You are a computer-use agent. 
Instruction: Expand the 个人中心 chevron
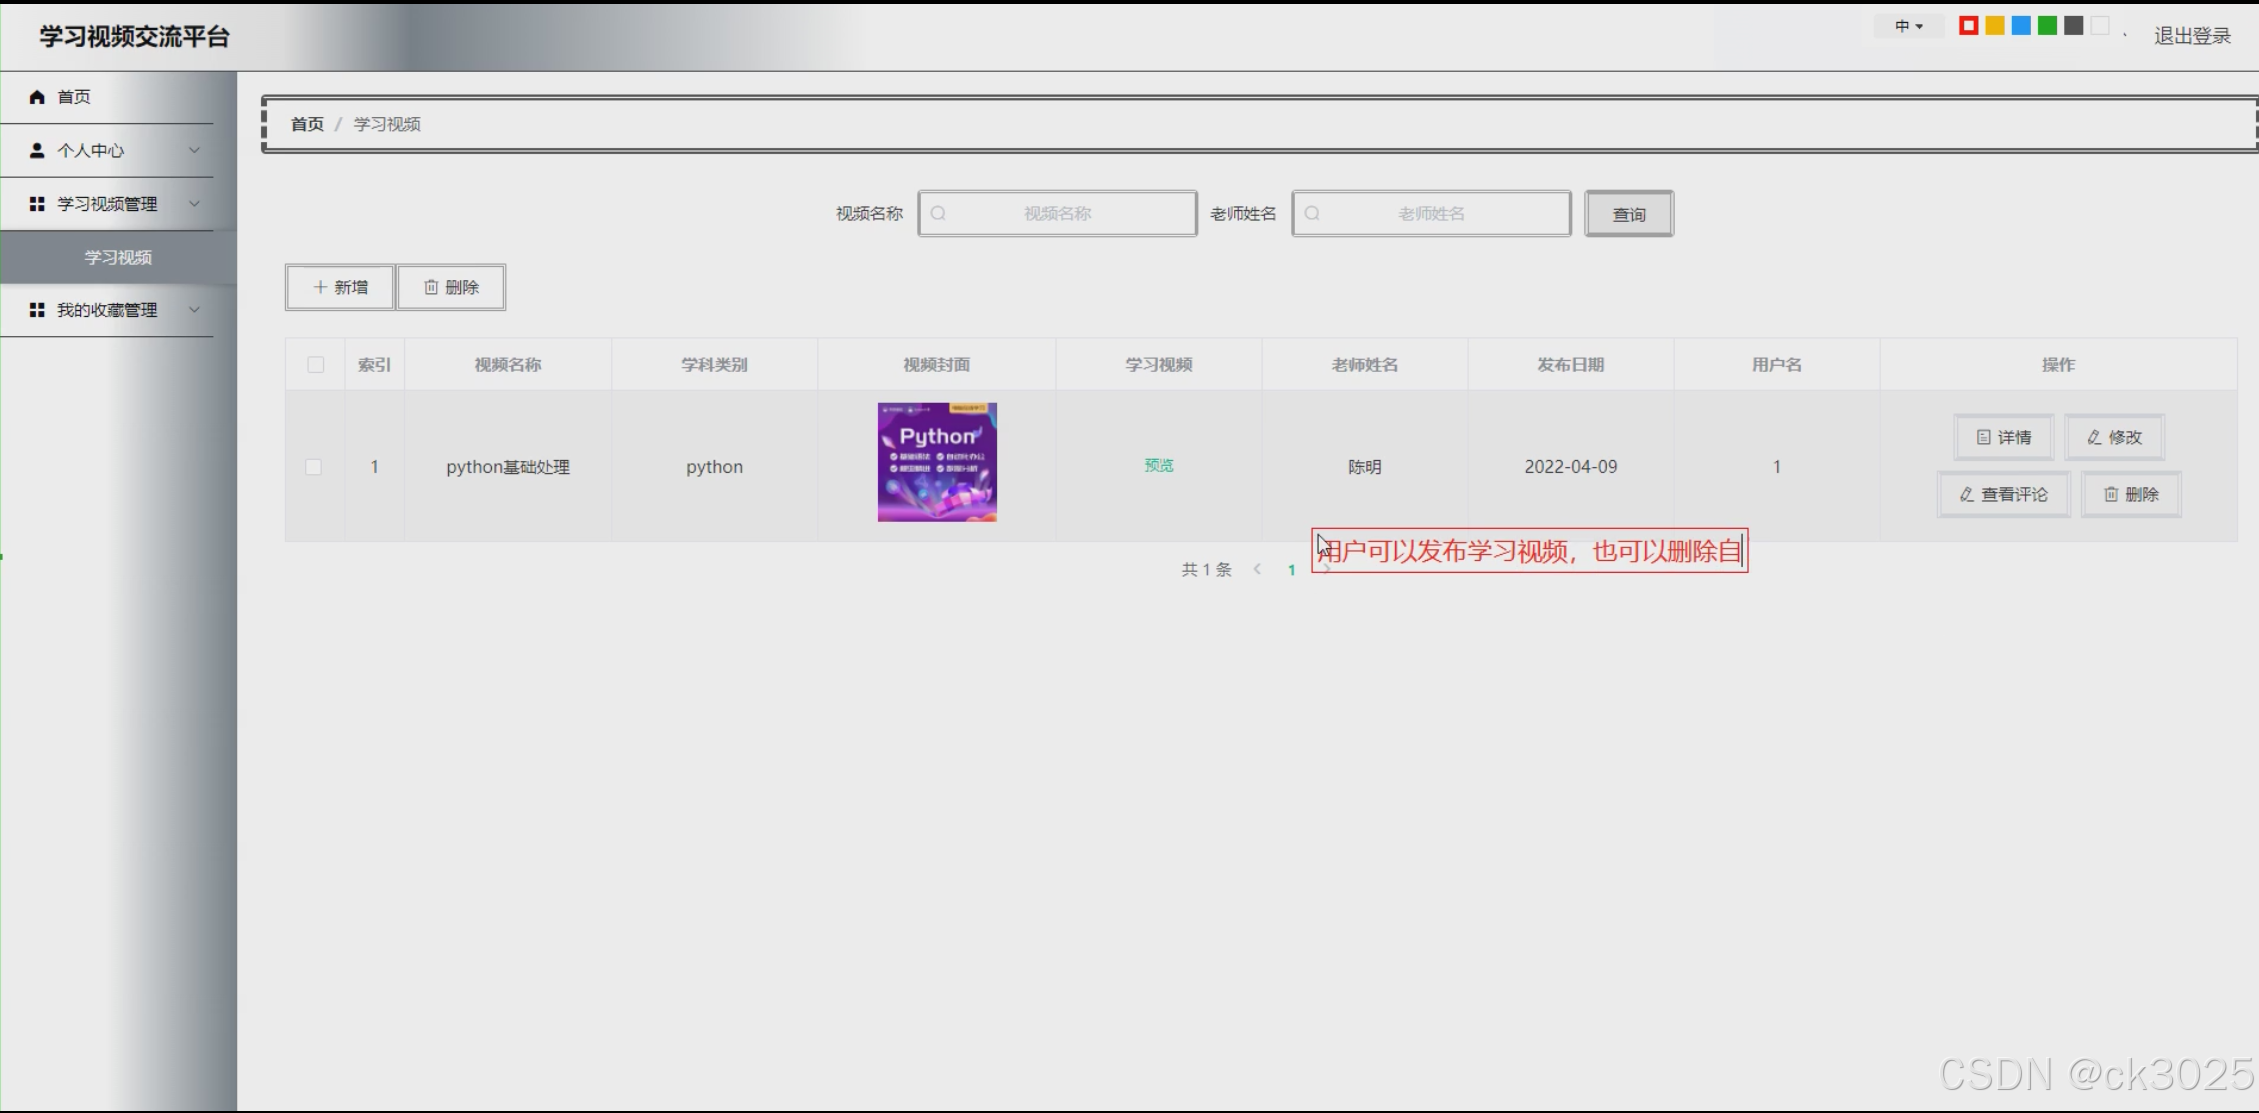194,151
